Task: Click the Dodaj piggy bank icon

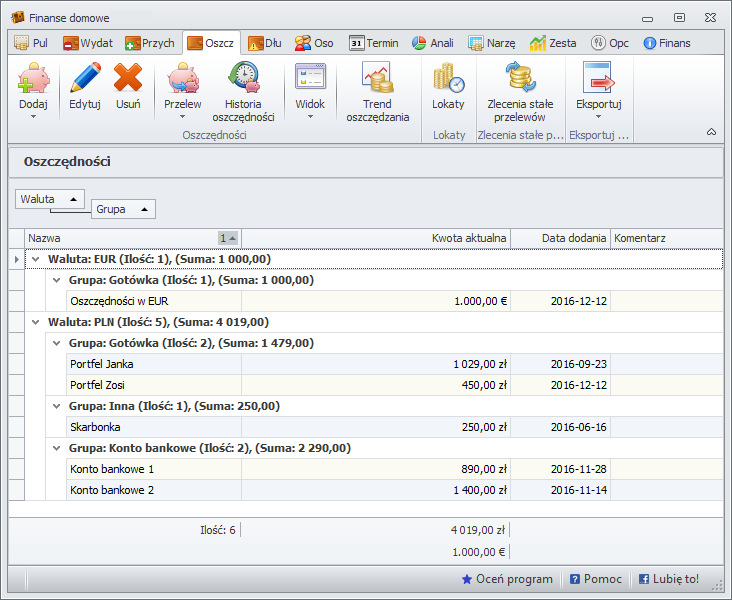Action: 33,78
